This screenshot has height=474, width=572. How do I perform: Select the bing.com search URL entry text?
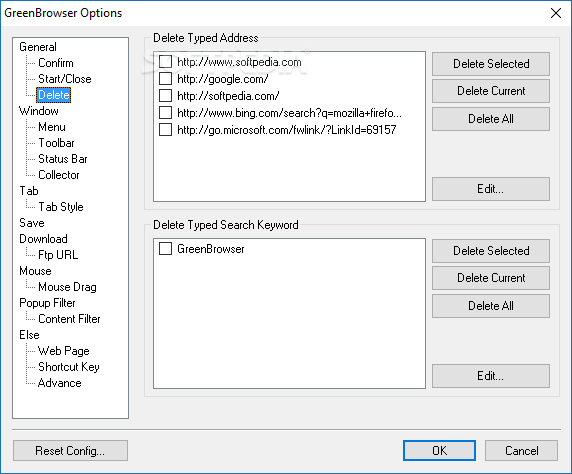click(x=289, y=113)
